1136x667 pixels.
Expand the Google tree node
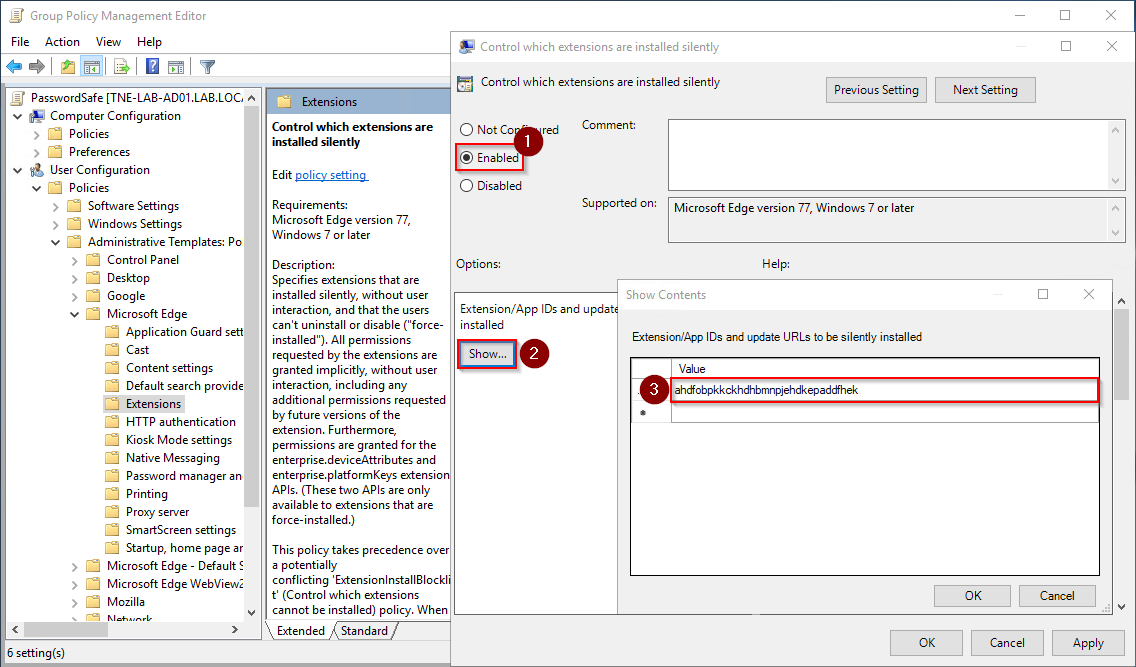click(75, 296)
